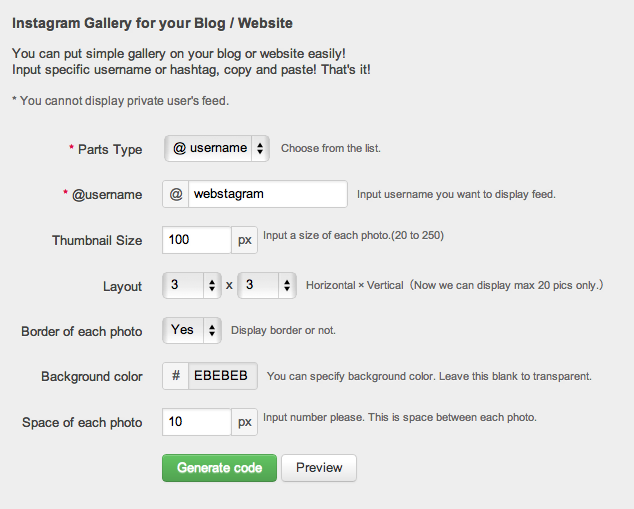Click the Instagram Gallery heading text
Viewport: 634px width, 509px height.
(152, 22)
